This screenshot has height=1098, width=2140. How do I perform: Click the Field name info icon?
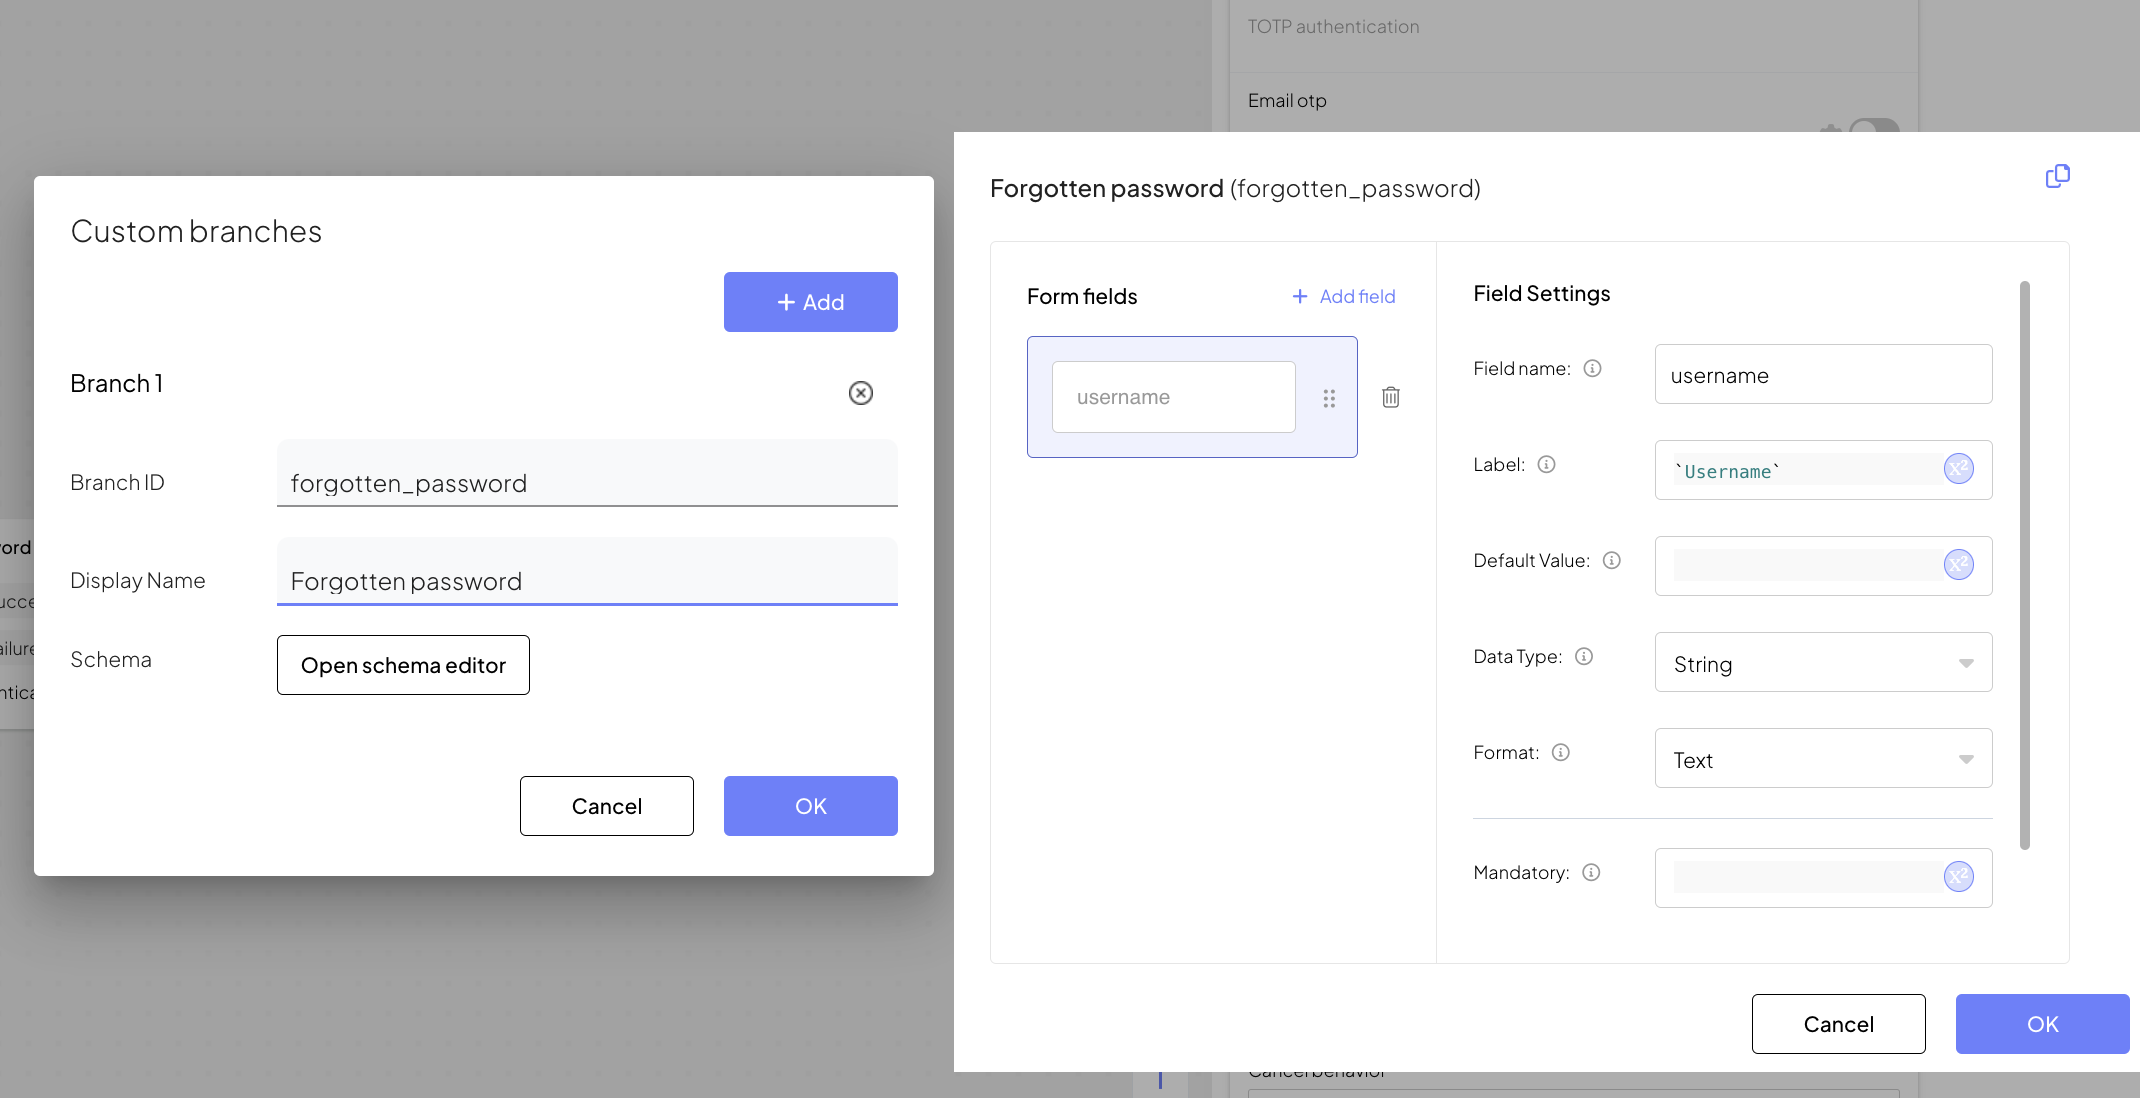click(1593, 369)
